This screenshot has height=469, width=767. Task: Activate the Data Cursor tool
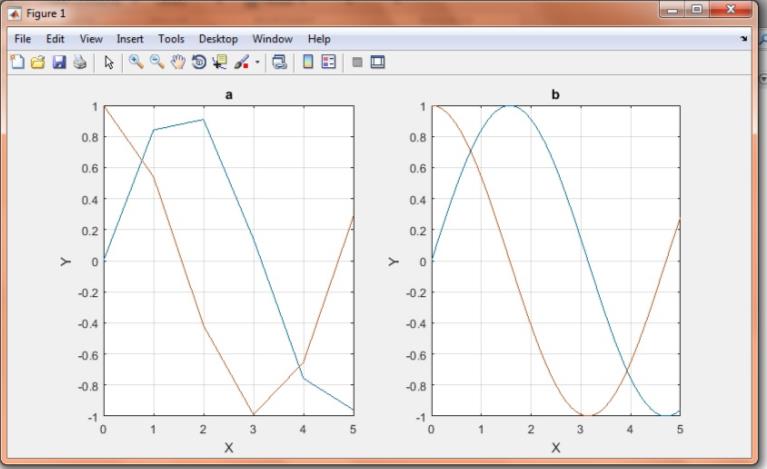tap(220, 62)
